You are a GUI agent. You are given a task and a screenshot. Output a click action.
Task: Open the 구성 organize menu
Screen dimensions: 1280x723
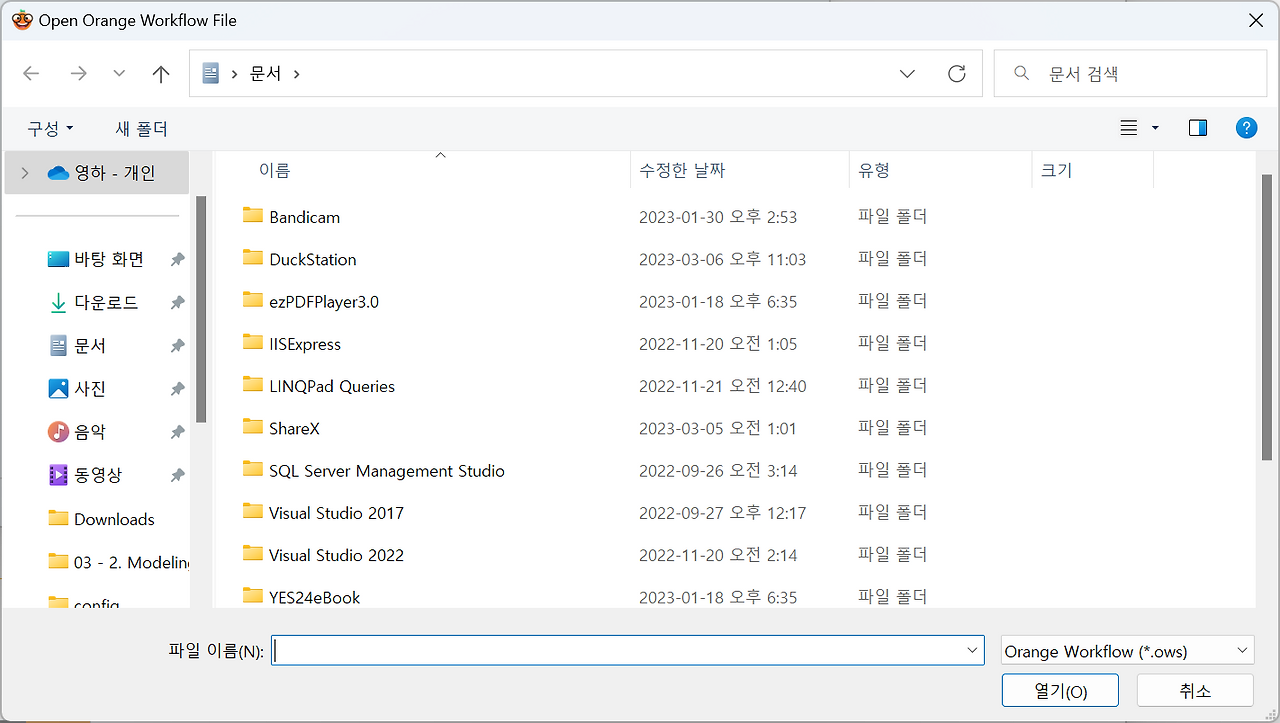pos(50,128)
